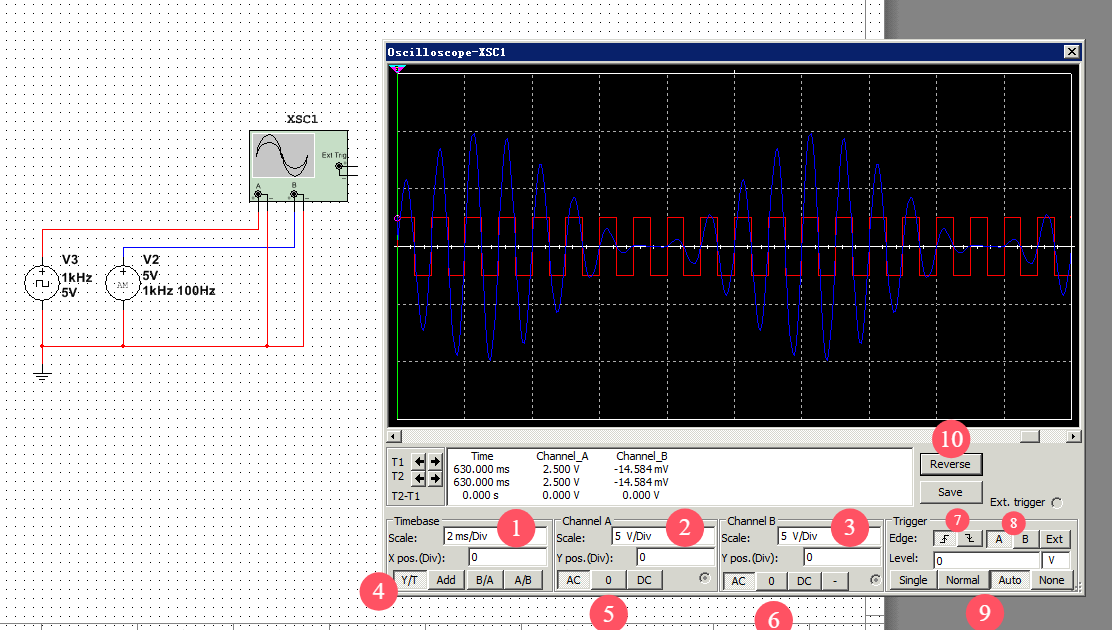Toggle the Channel B probe radio button

(876, 579)
